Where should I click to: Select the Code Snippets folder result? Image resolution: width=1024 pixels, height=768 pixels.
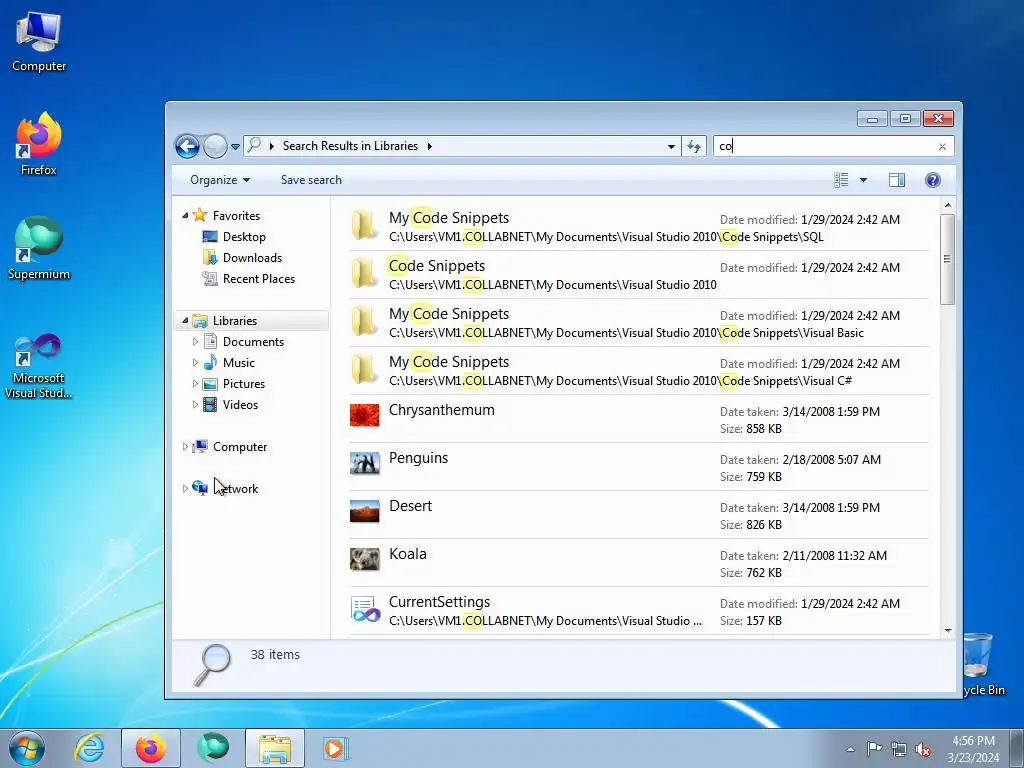click(639, 275)
